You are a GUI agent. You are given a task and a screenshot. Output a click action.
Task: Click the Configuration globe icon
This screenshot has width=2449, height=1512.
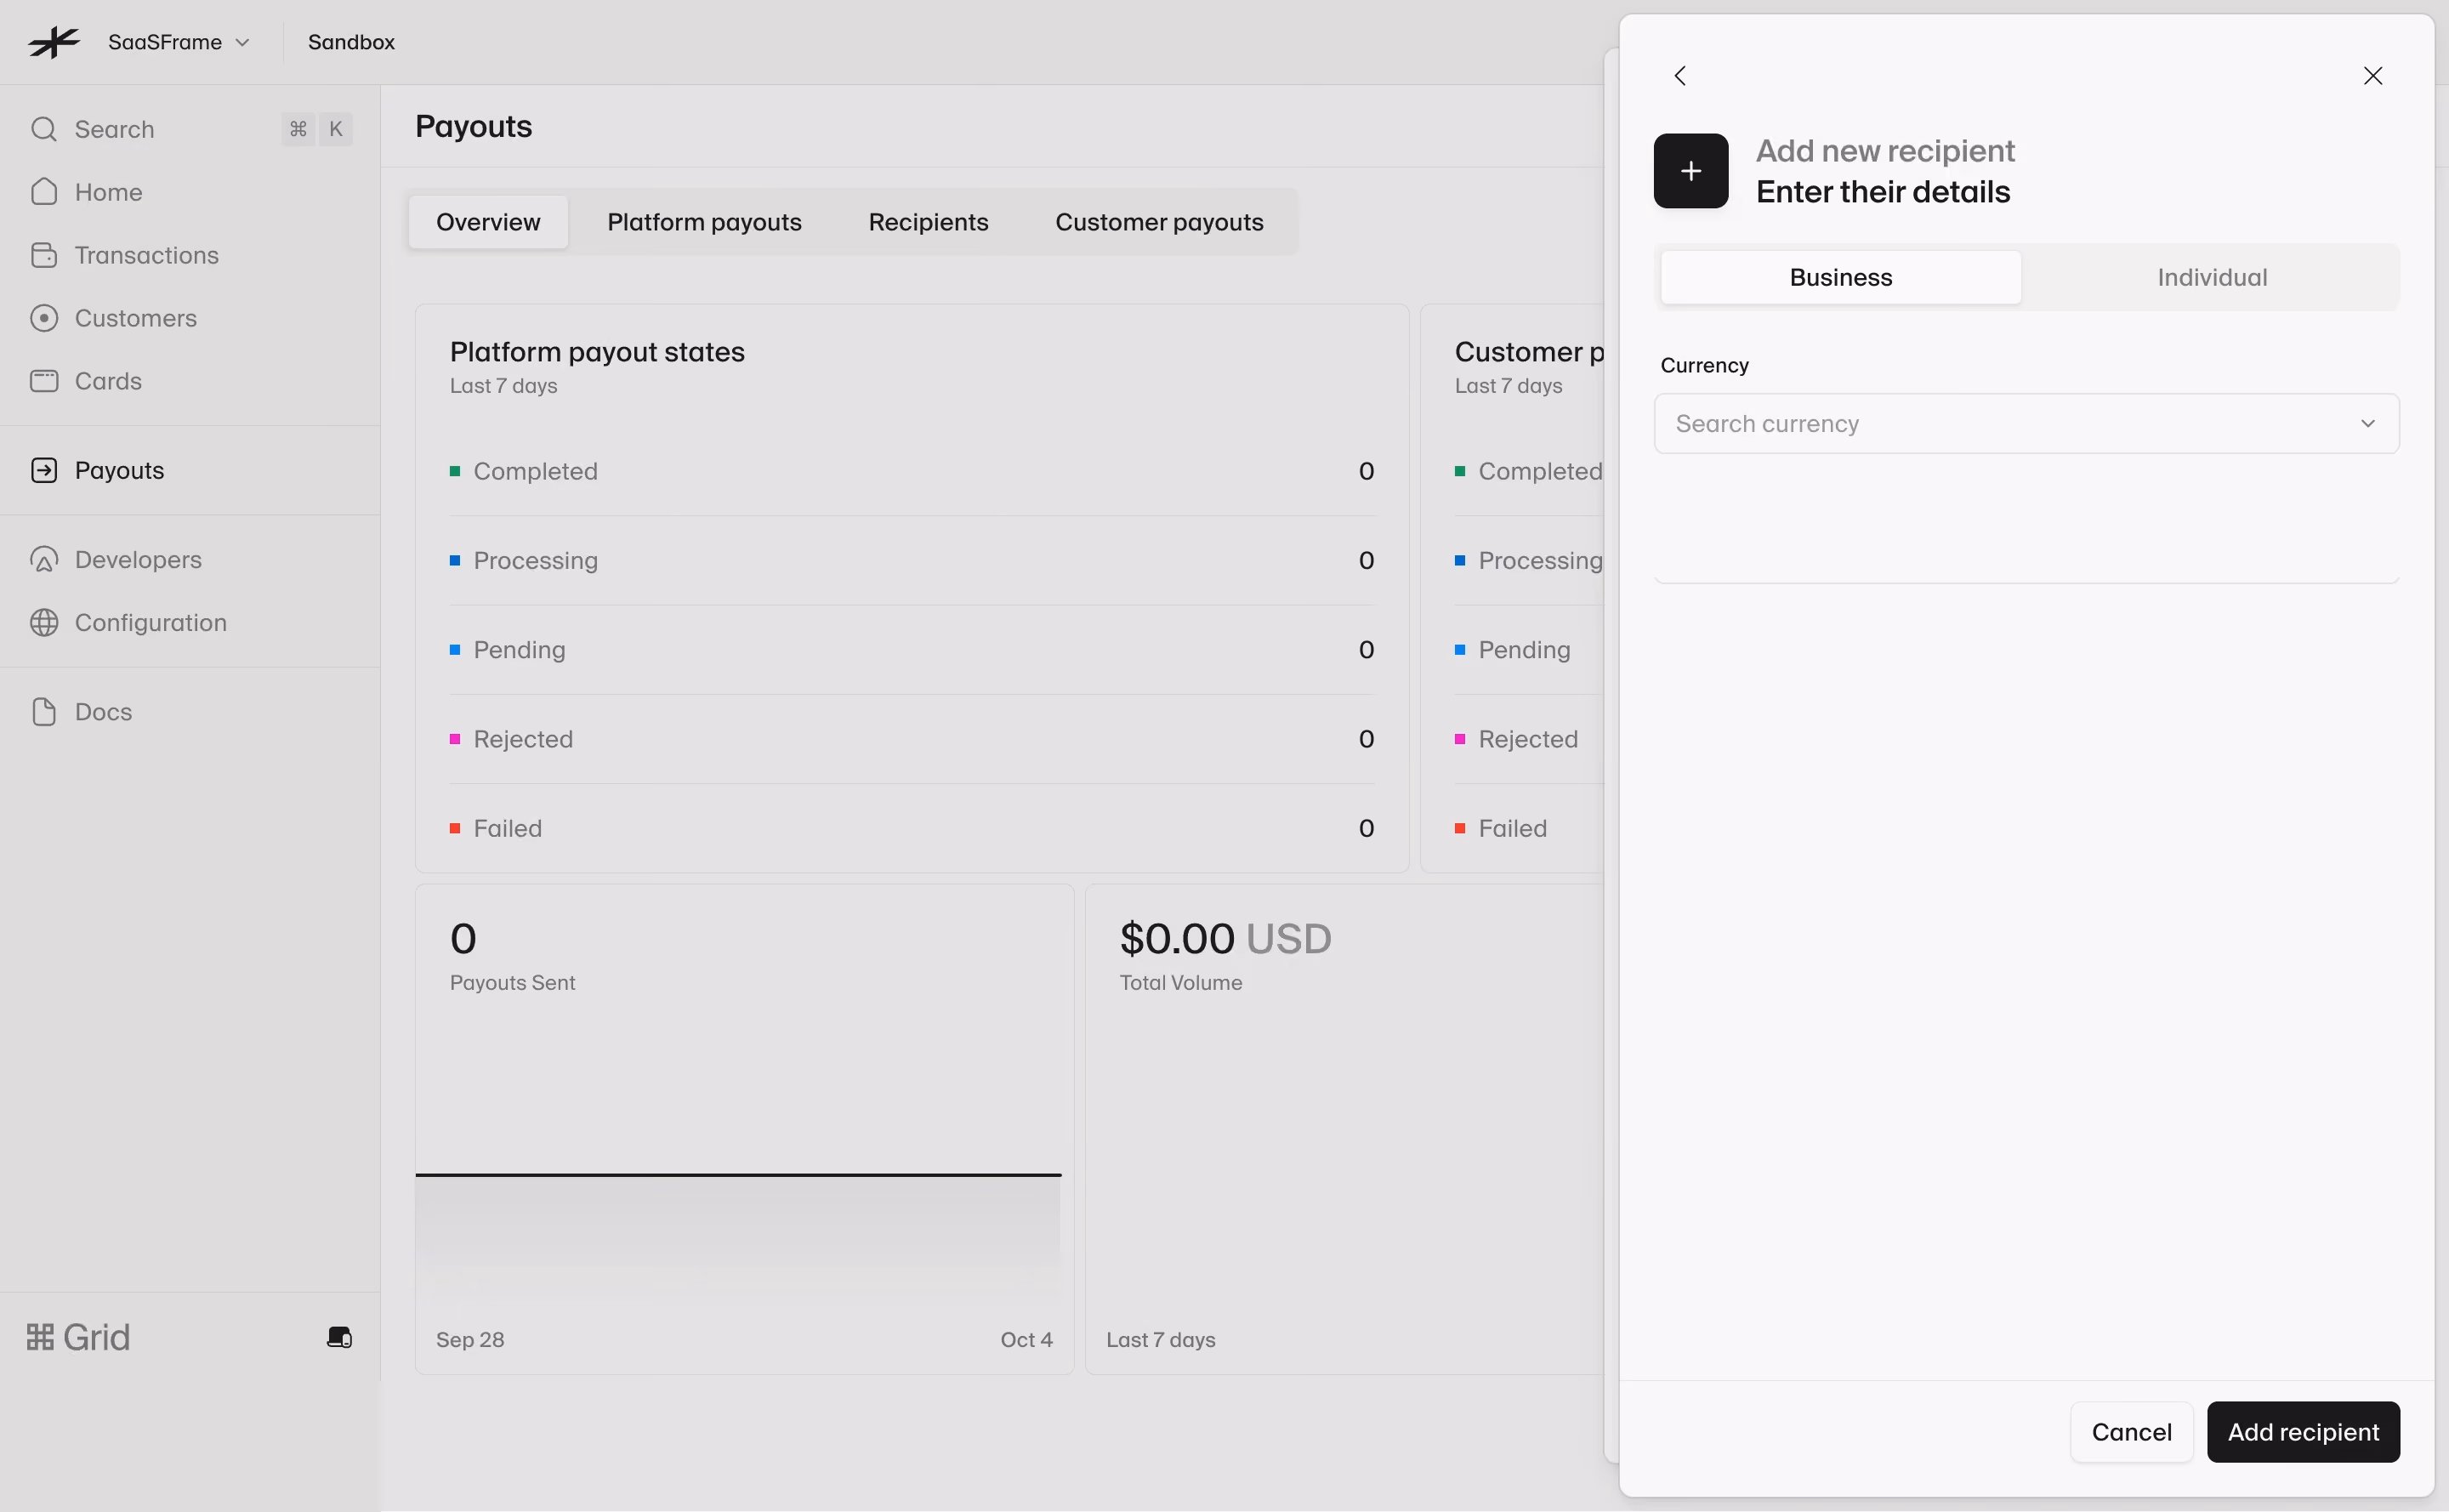pos(44,622)
